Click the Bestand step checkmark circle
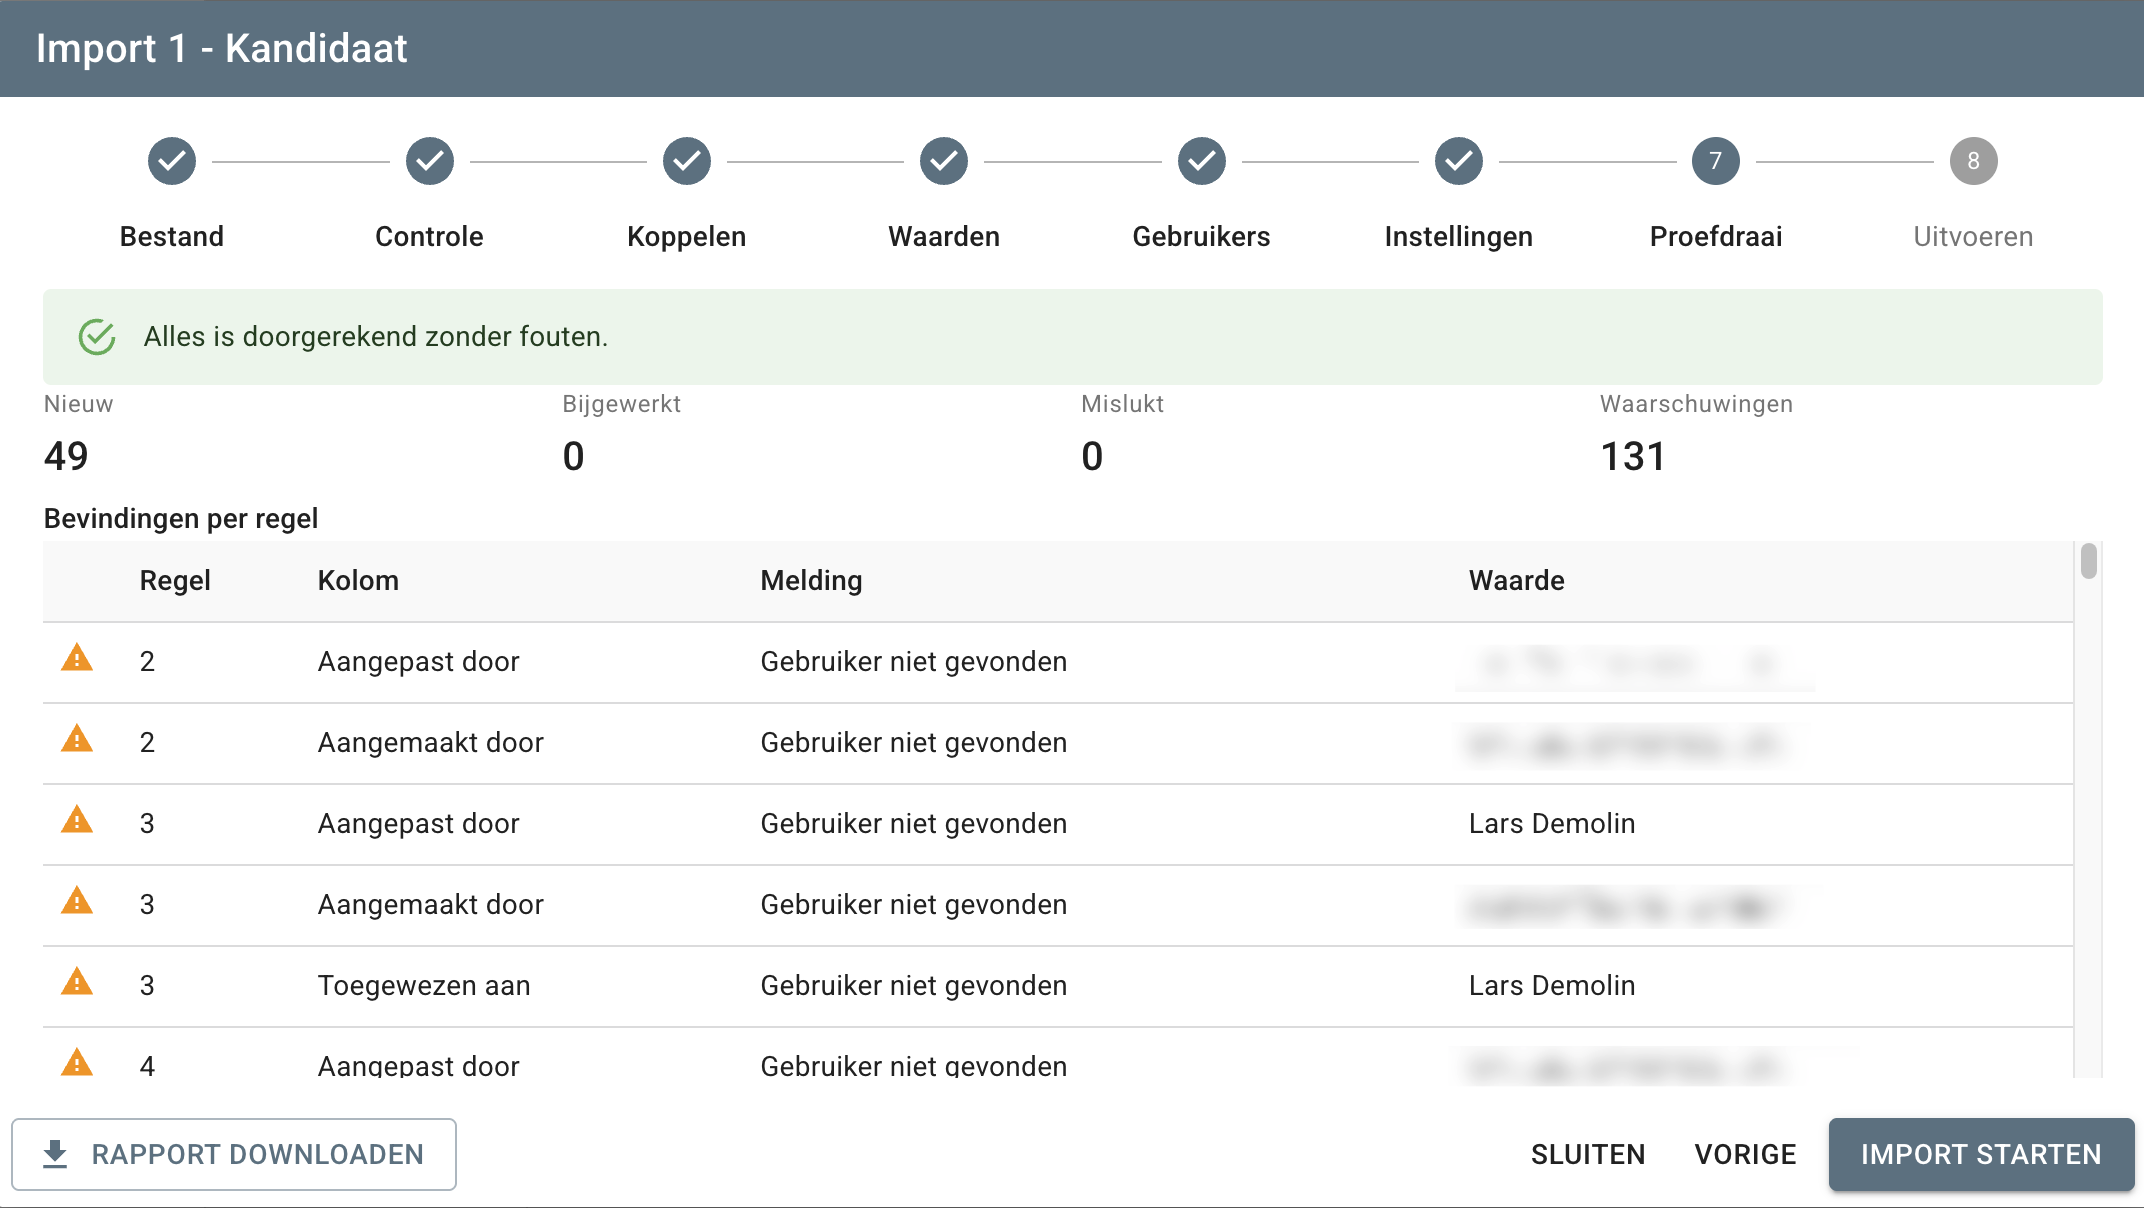2144x1208 pixels. point(172,161)
